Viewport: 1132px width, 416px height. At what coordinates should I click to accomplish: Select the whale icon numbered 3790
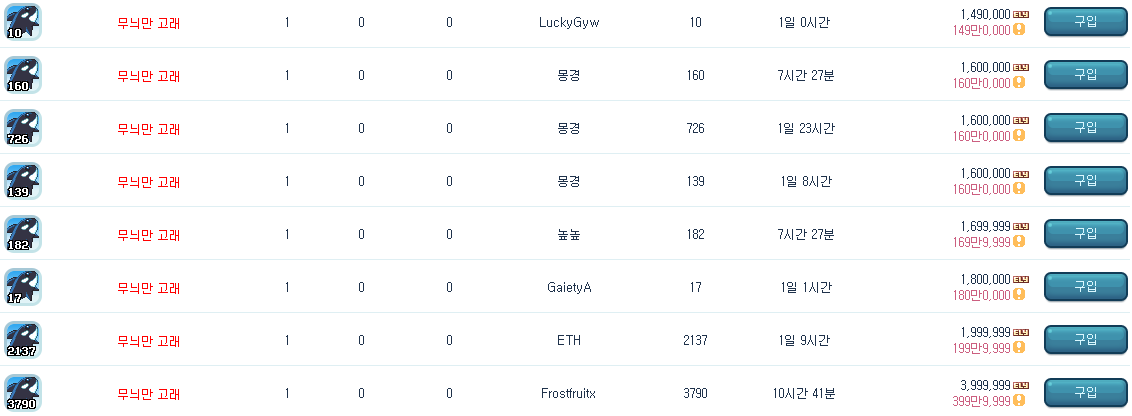[x=23, y=392]
